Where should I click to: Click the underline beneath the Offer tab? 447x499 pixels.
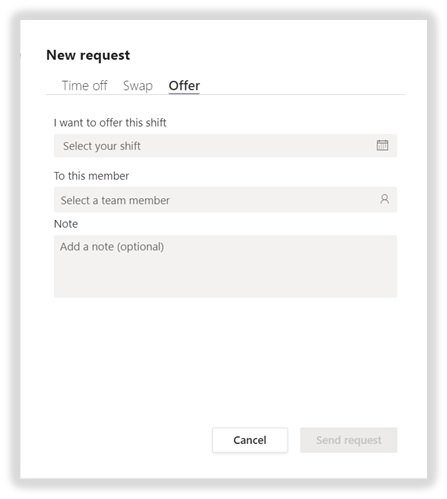(x=184, y=94)
